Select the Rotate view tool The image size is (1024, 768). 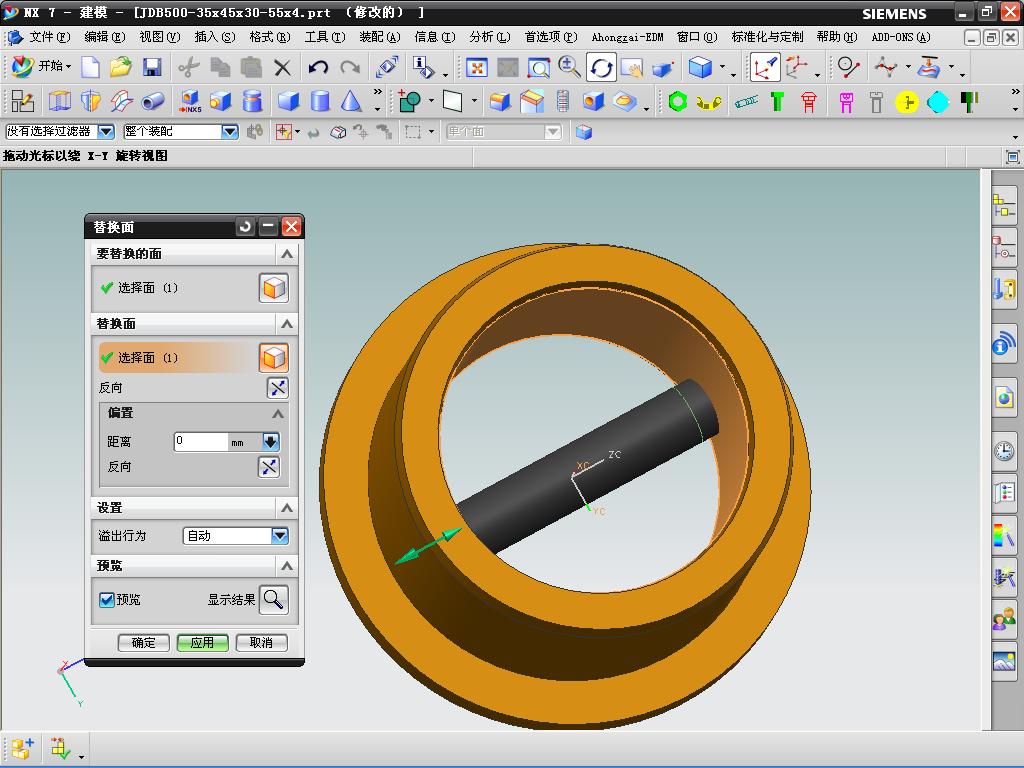click(x=601, y=68)
